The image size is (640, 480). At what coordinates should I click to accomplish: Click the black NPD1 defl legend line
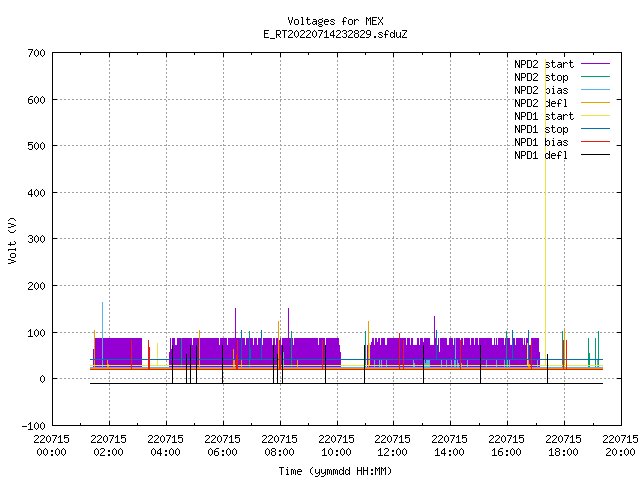(x=596, y=155)
